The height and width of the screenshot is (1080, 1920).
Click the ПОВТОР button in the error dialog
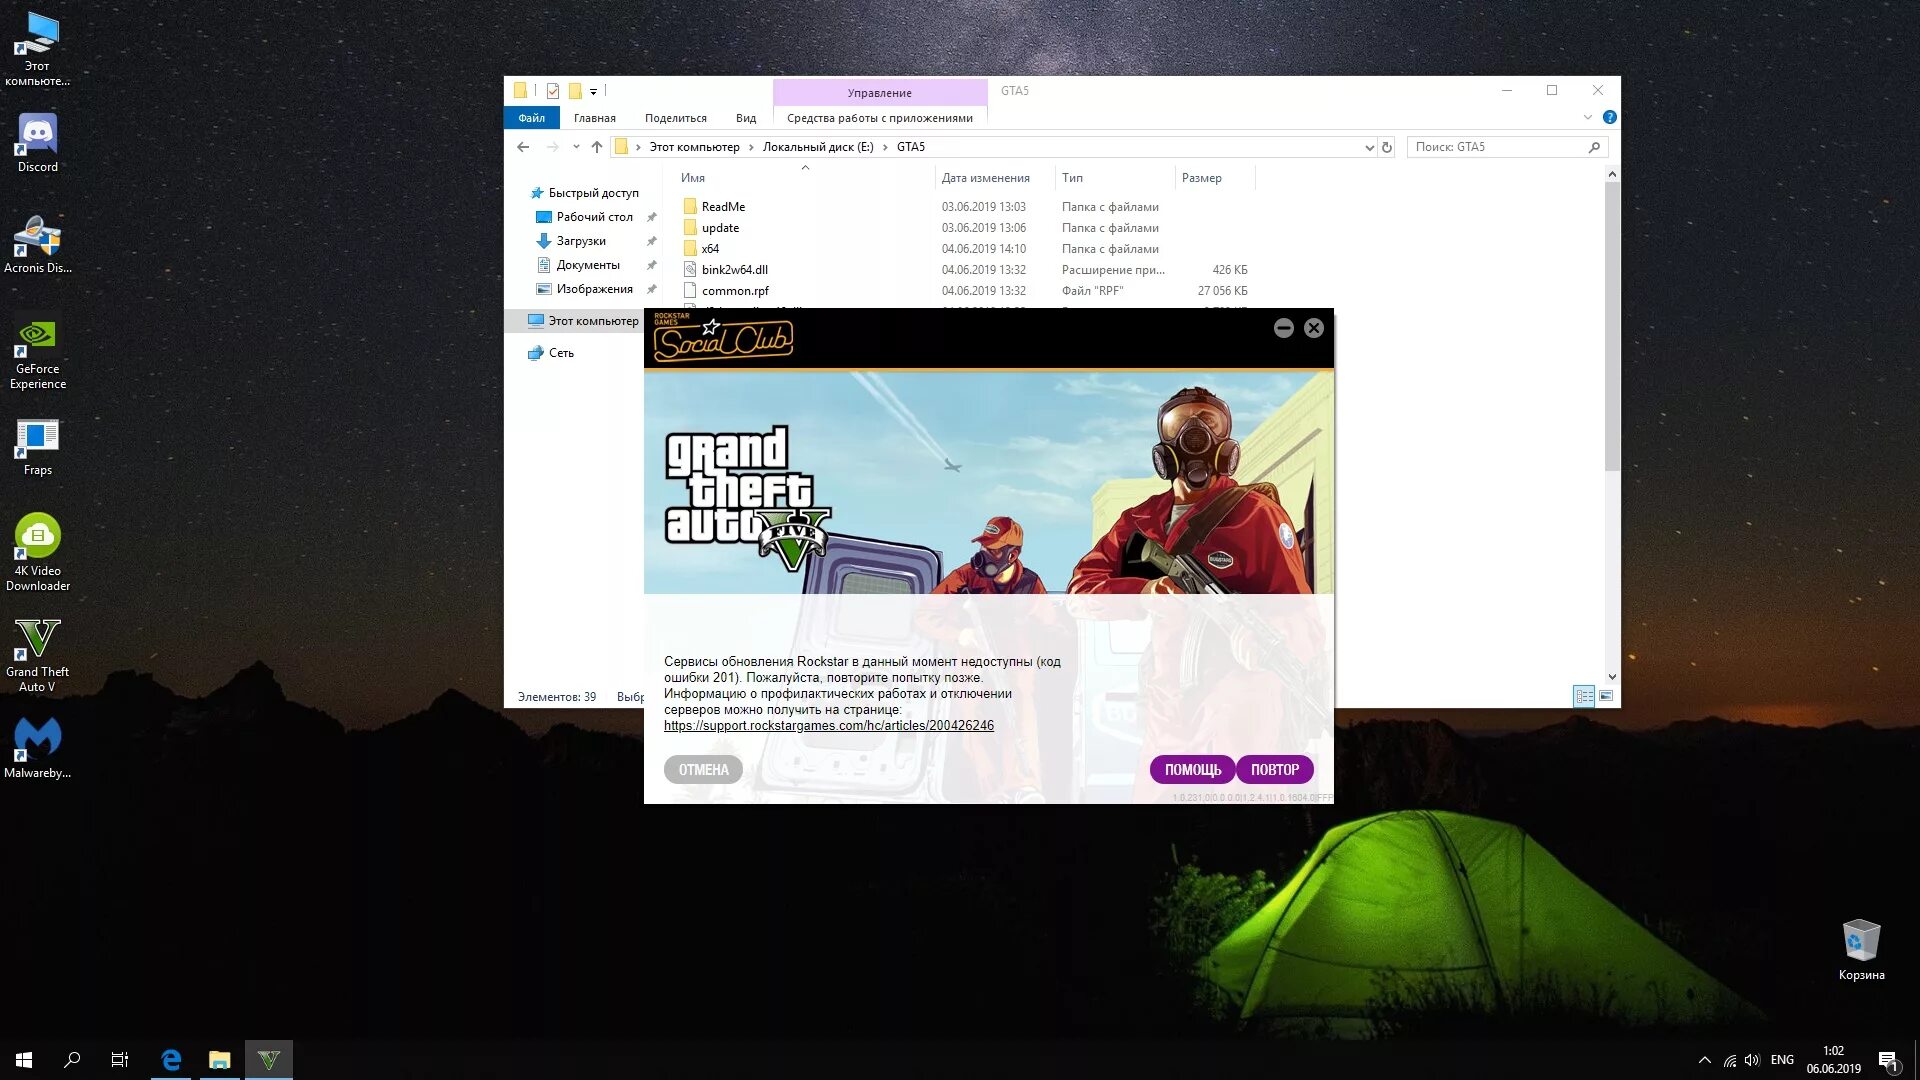pyautogui.click(x=1276, y=769)
